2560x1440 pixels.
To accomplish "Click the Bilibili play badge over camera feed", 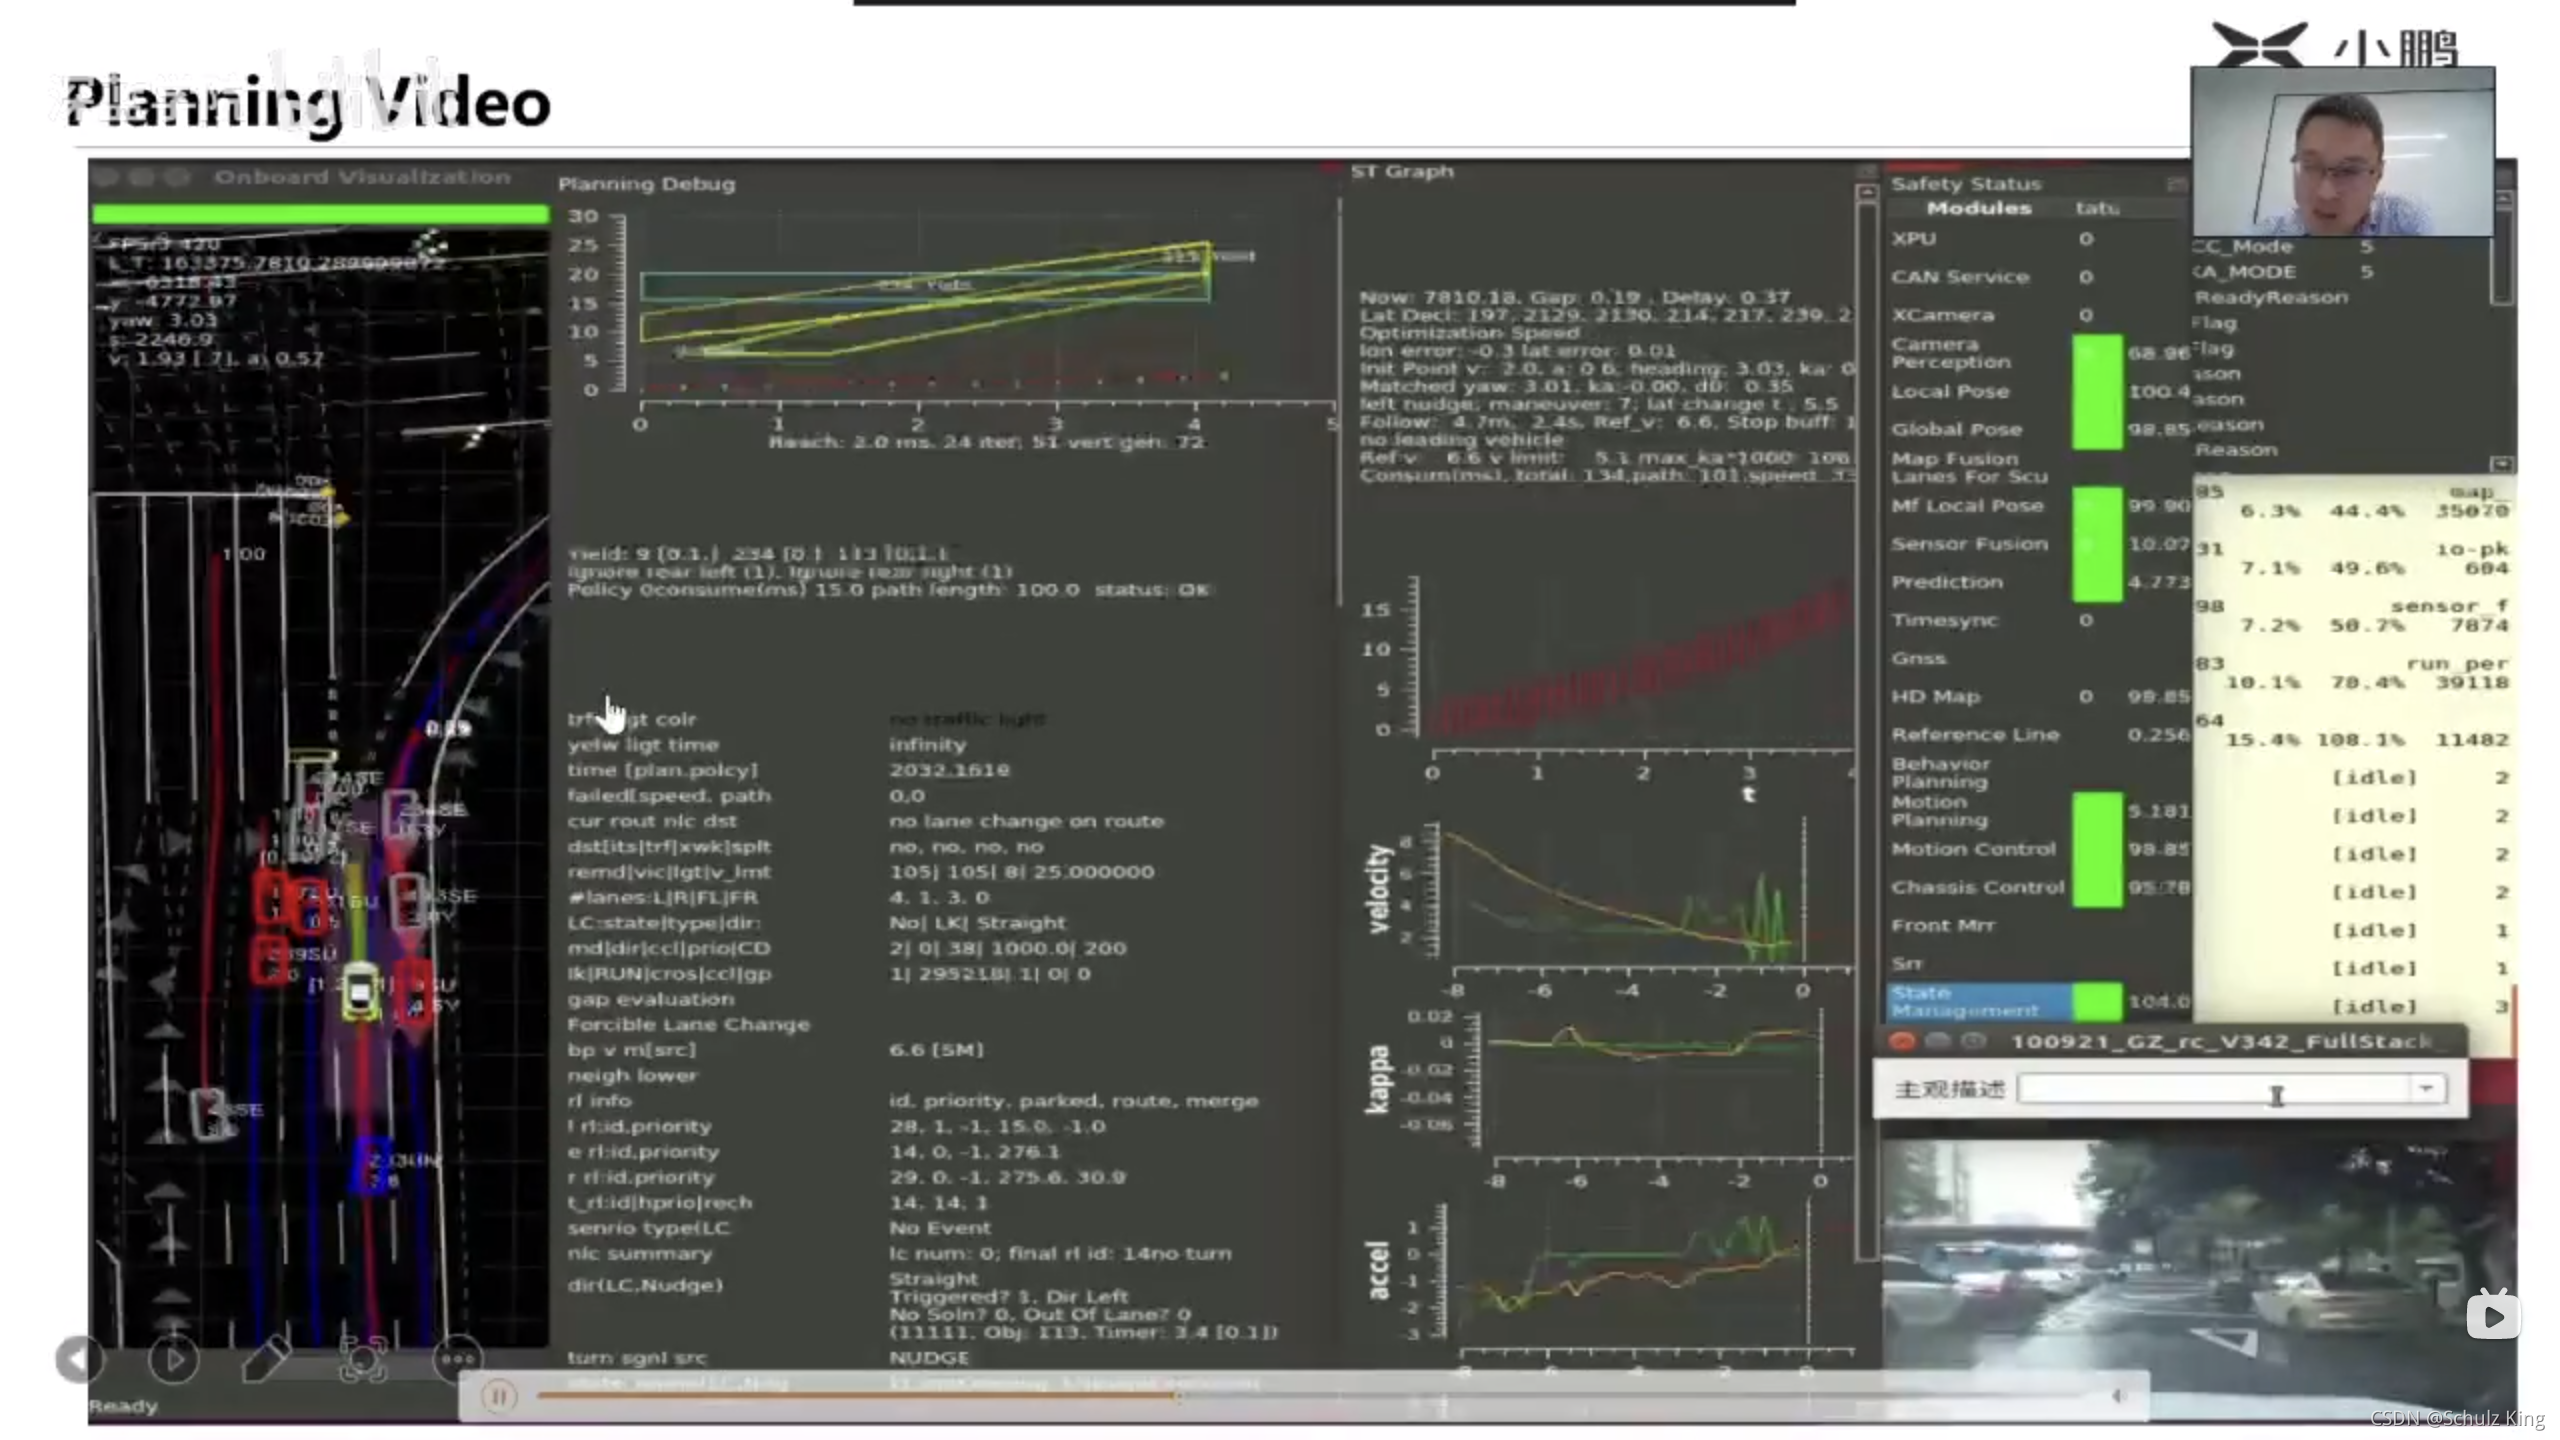I will (2492, 1315).
